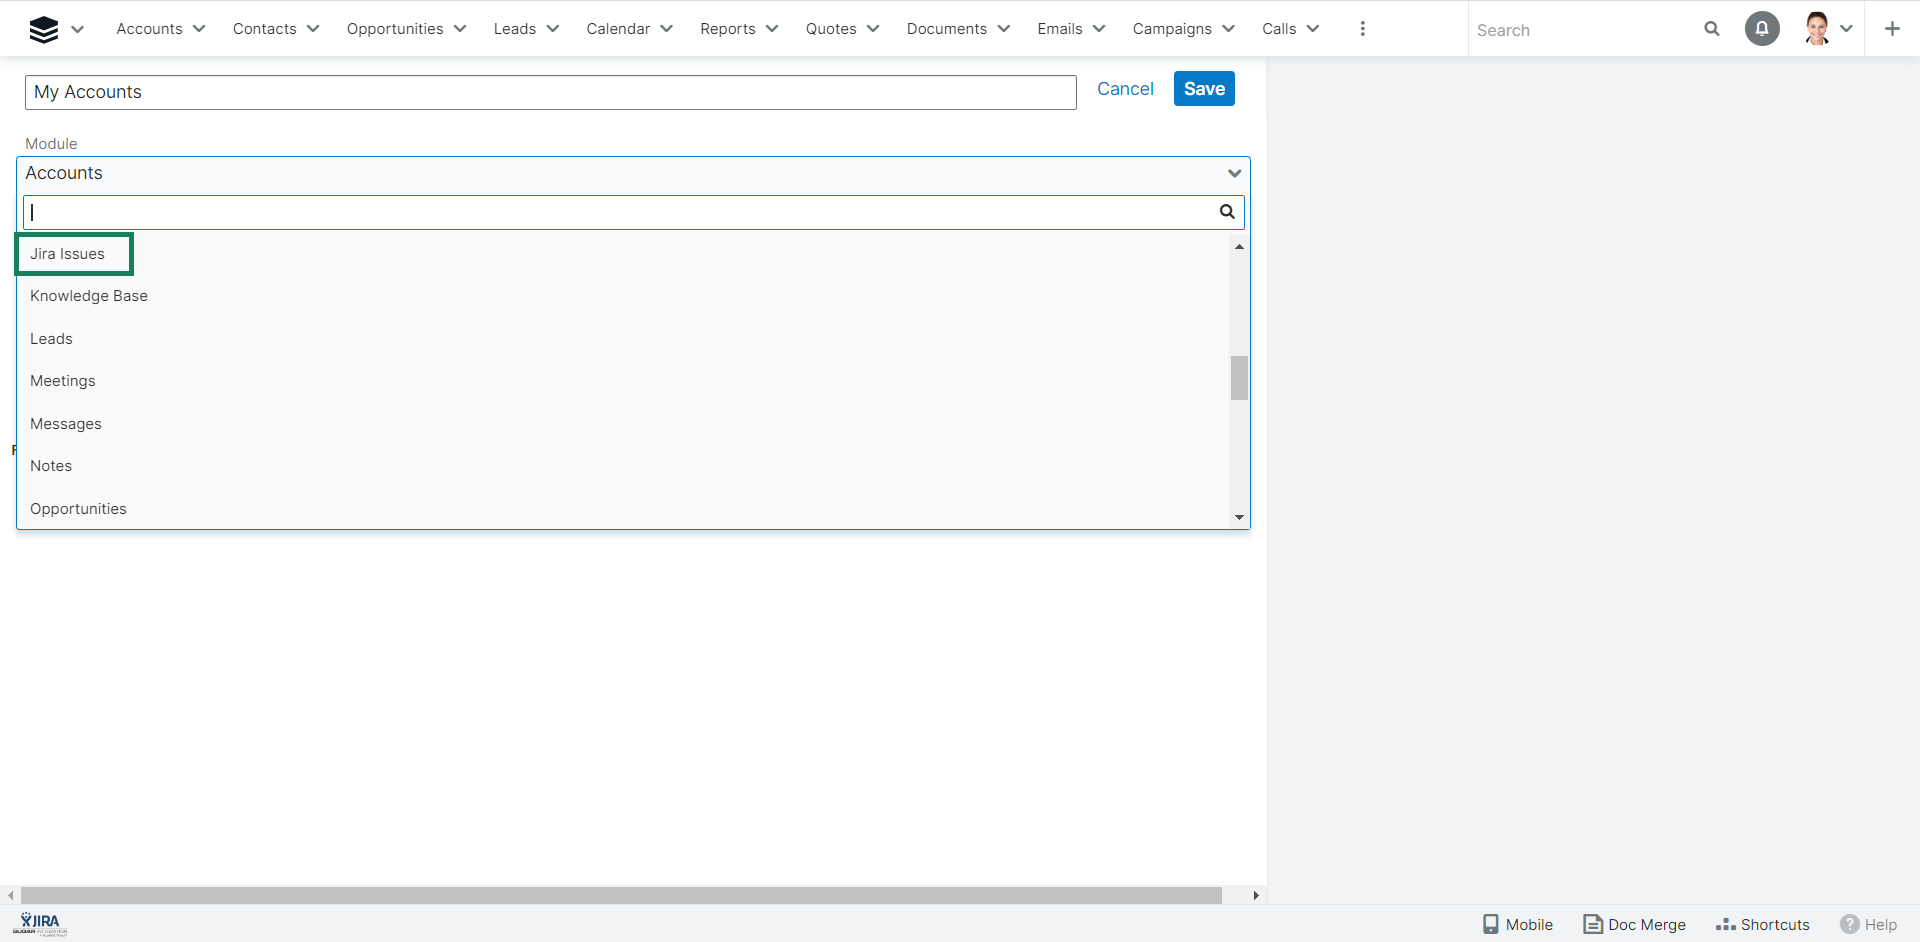Screen dimensions: 1920x942
Task: Expand the Opportunities nav dropdown arrow
Action: (x=460, y=29)
